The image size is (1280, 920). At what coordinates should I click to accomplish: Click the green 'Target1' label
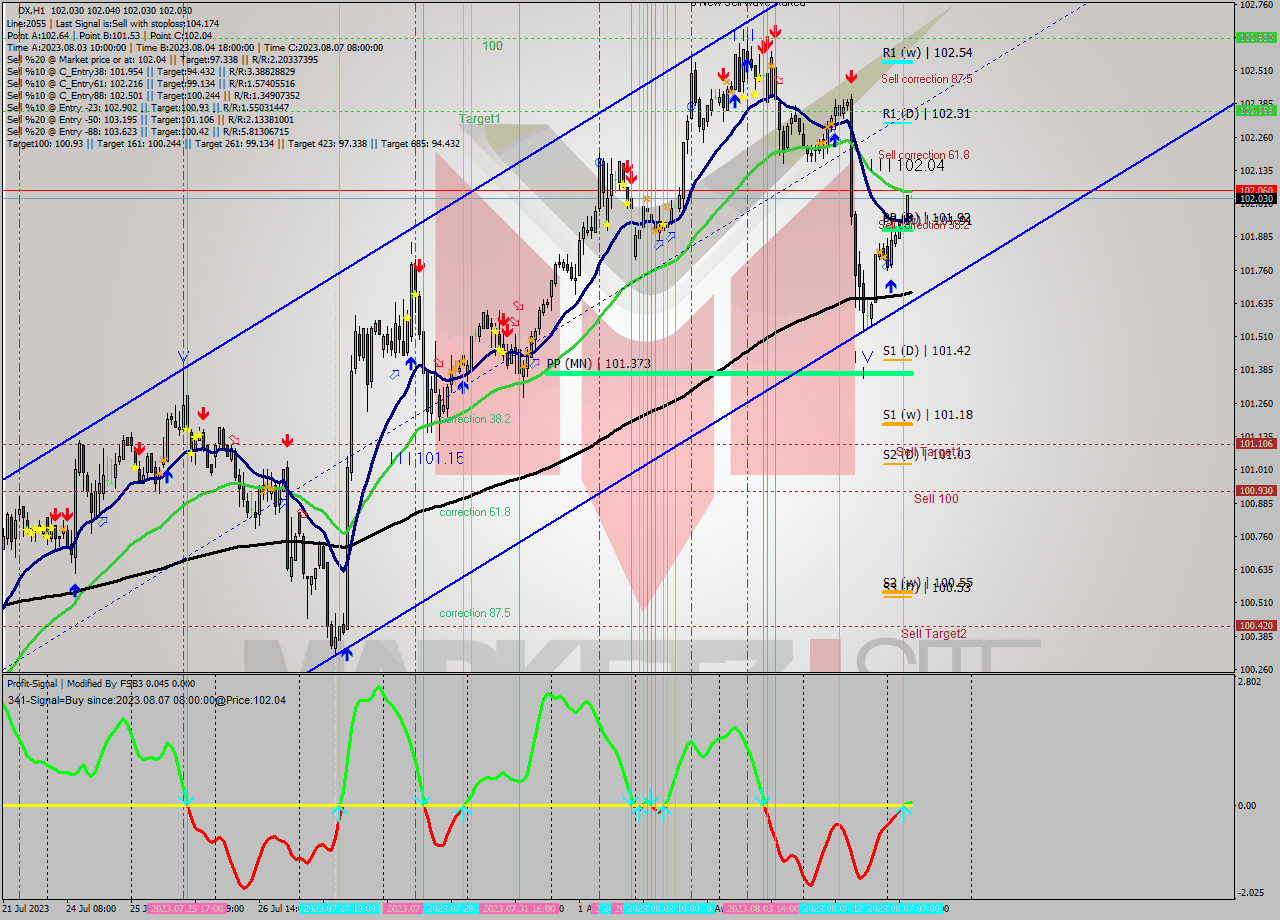480,118
